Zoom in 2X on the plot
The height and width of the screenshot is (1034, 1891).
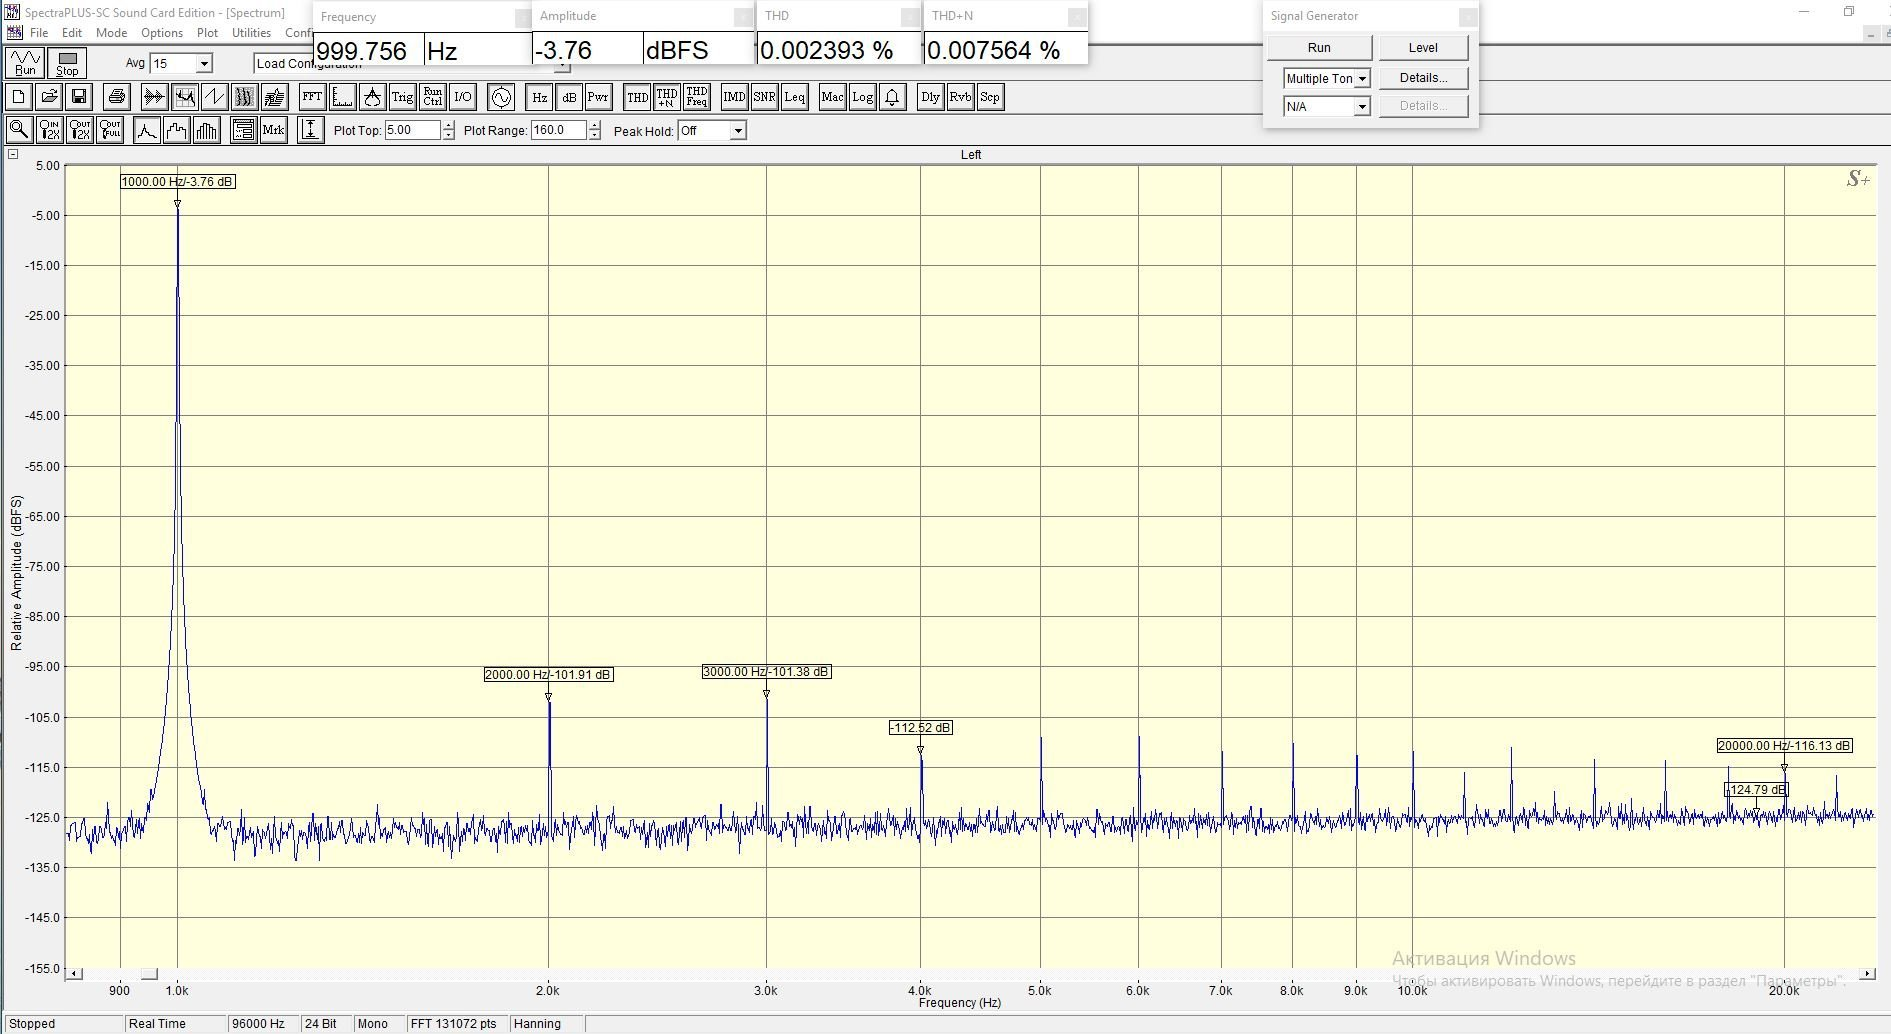tap(49, 130)
